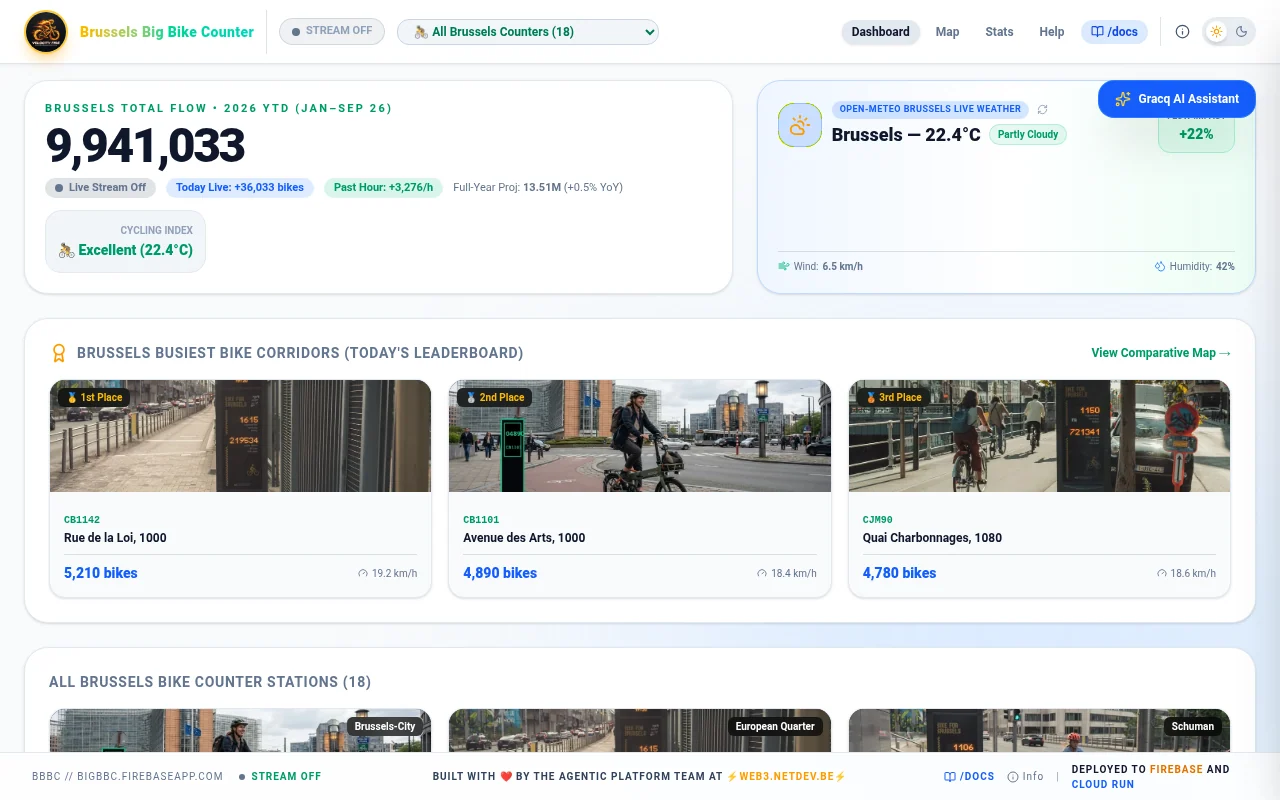
Task: Toggle the STREAM OFF button in header
Action: coord(332,31)
